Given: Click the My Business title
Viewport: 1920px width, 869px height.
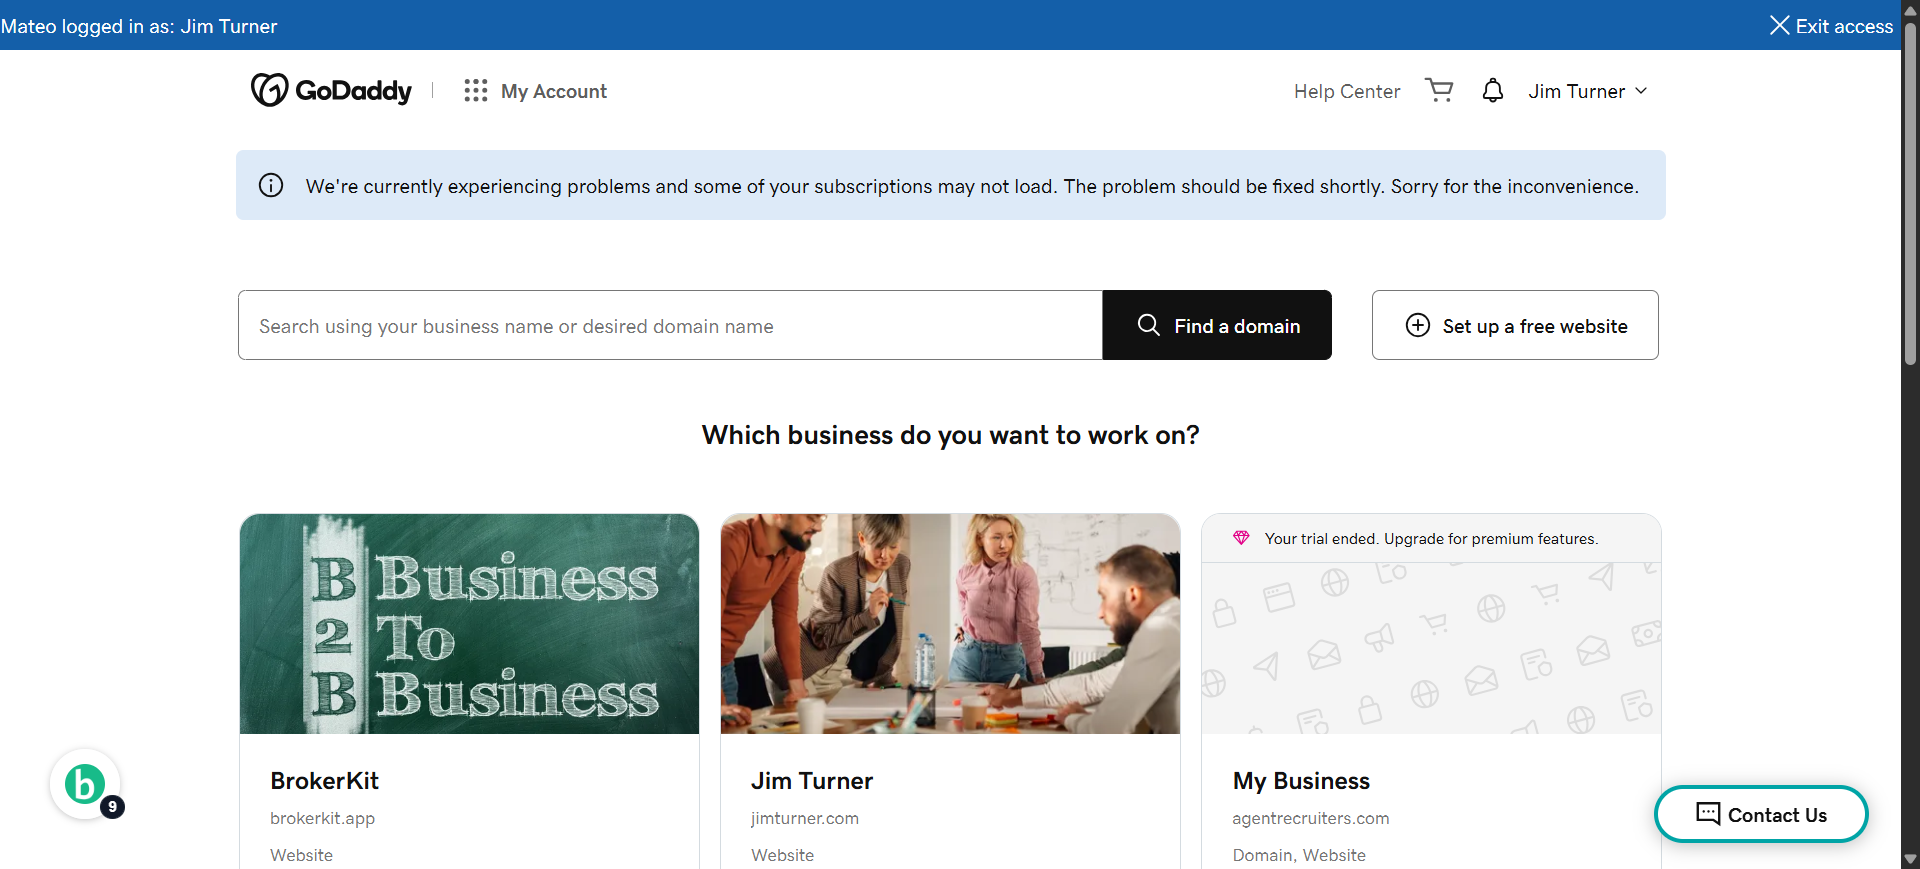Looking at the screenshot, I should pyautogui.click(x=1301, y=781).
